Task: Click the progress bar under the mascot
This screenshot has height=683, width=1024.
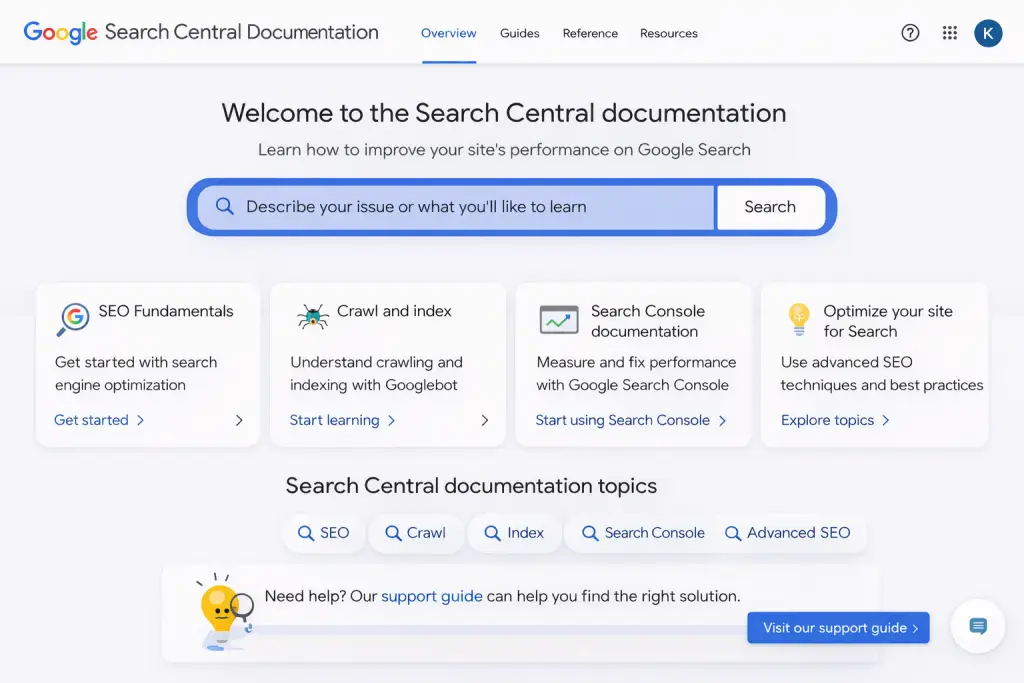Action: 500,628
